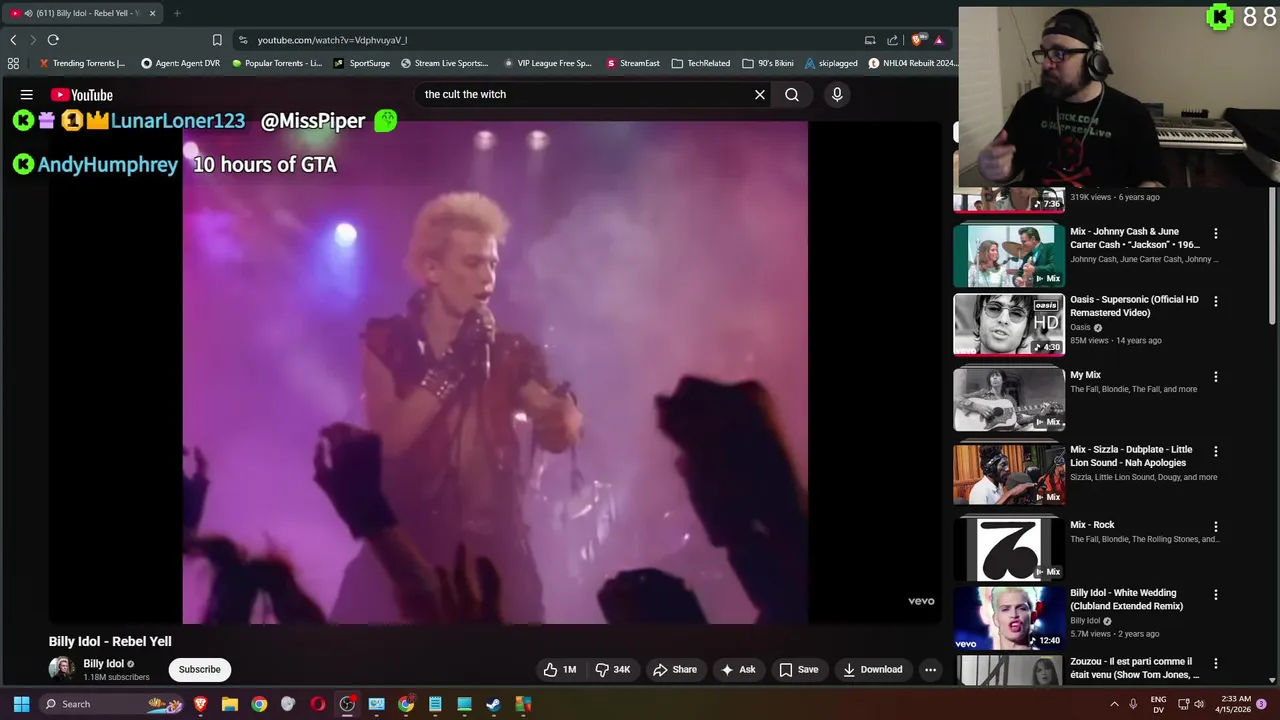Open Brave Rewards triangle icon
This screenshot has height=720, width=1280.
(x=939, y=40)
